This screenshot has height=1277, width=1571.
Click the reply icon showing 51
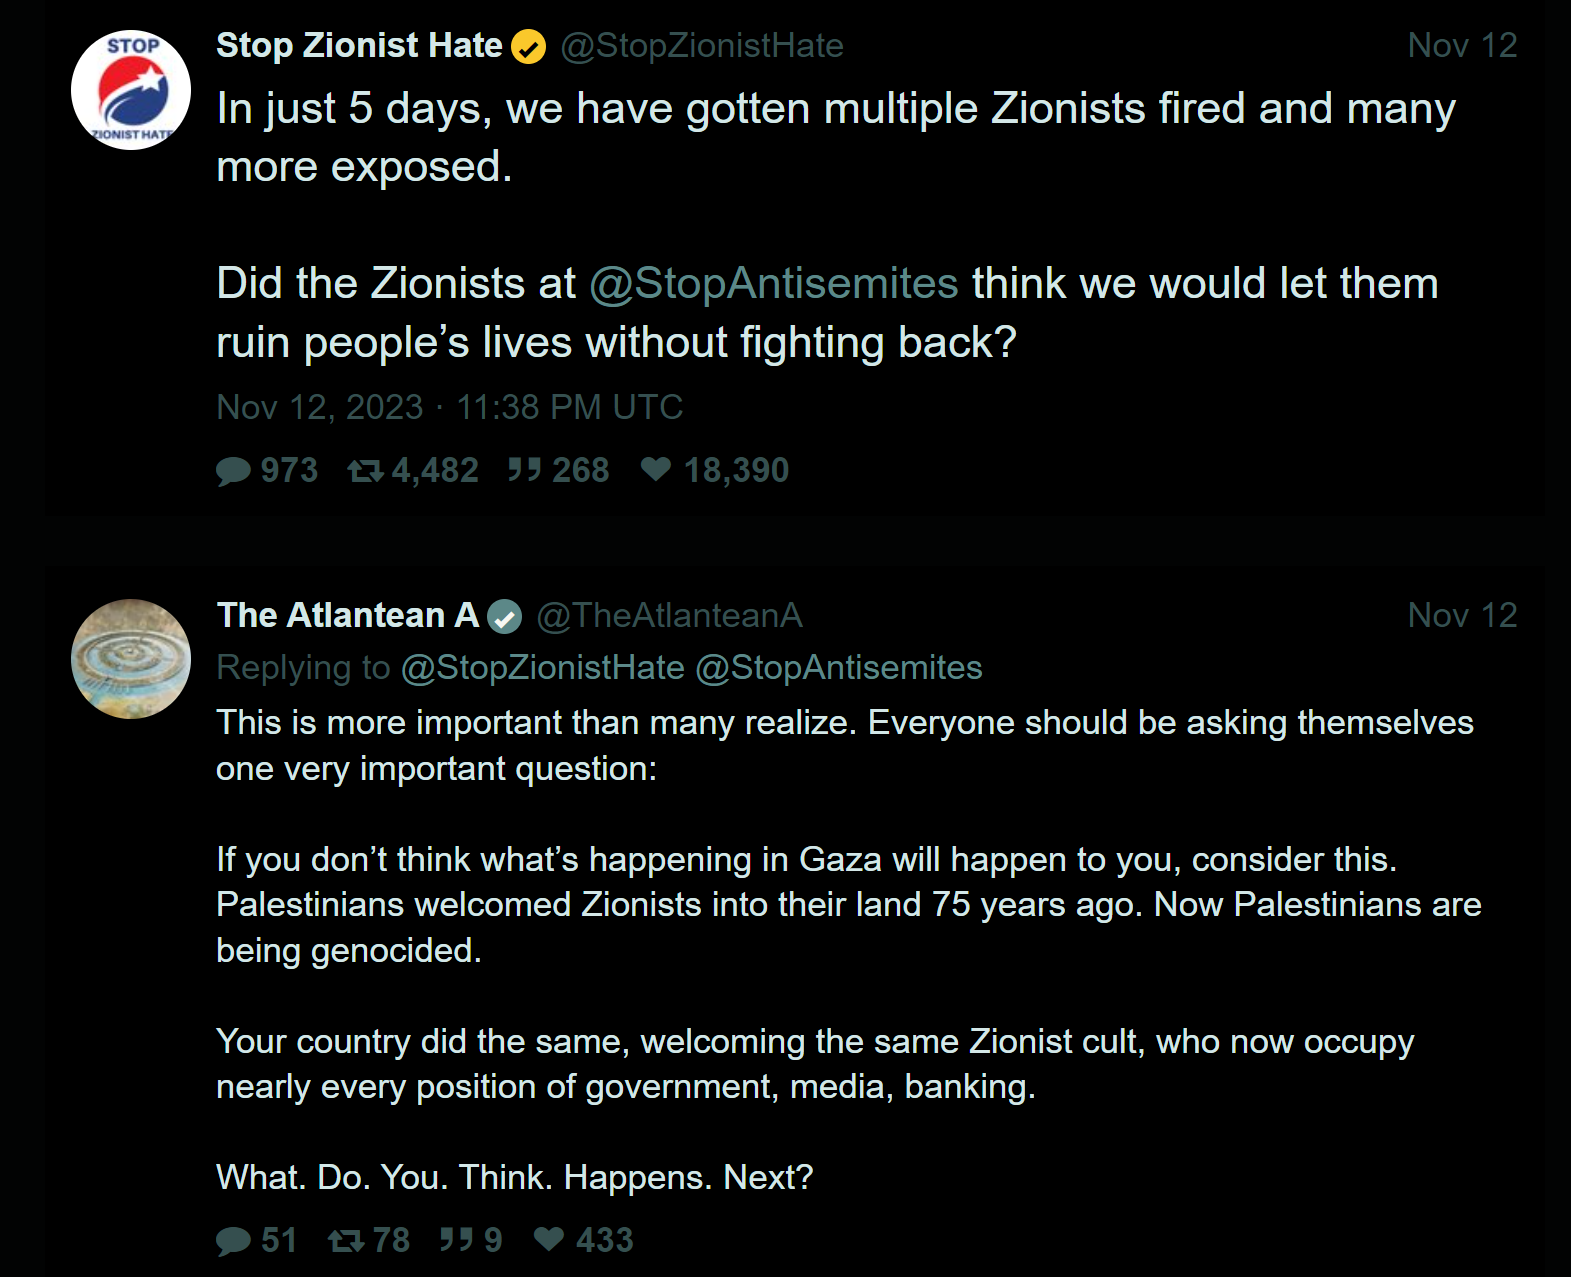click(233, 1241)
